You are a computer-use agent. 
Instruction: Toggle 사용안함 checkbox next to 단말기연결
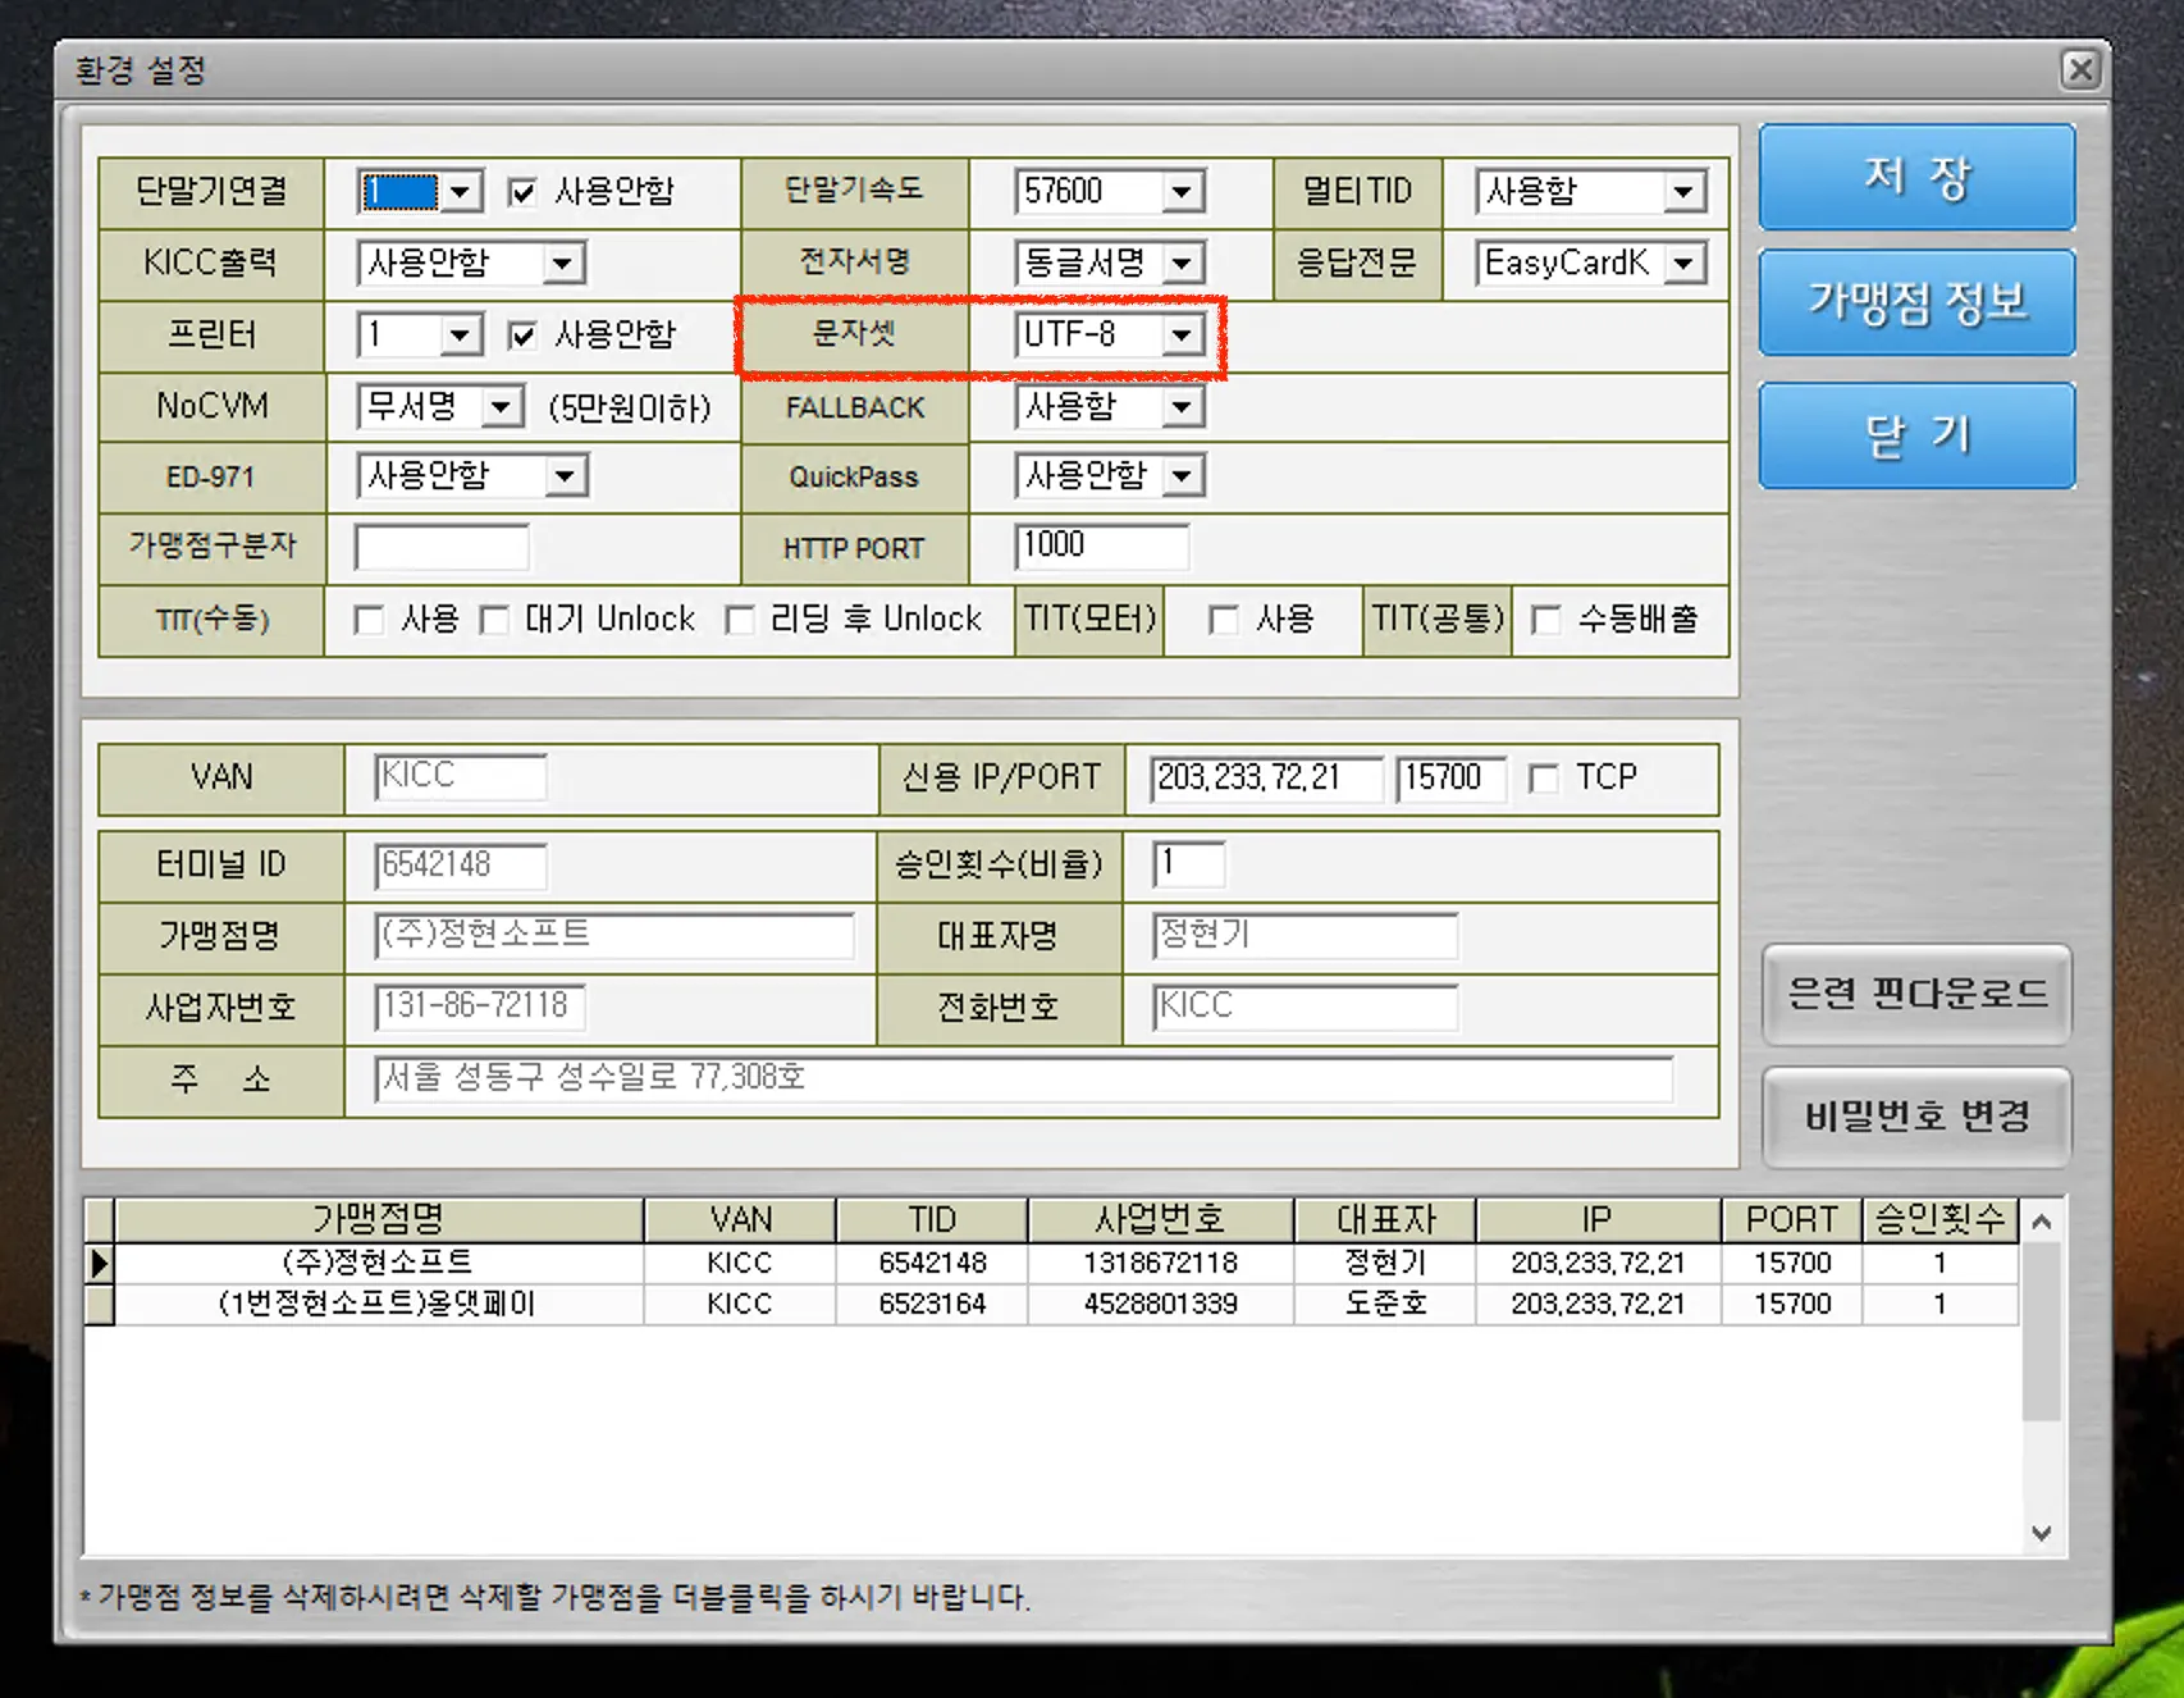tap(522, 192)
